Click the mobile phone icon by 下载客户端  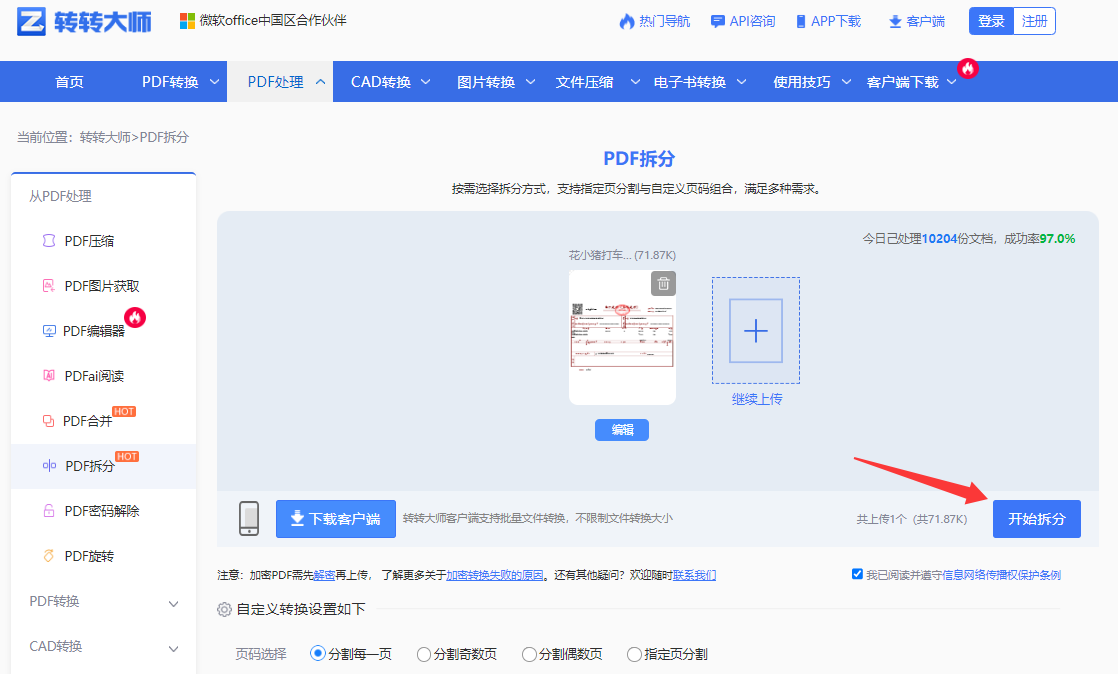point(249,519)
